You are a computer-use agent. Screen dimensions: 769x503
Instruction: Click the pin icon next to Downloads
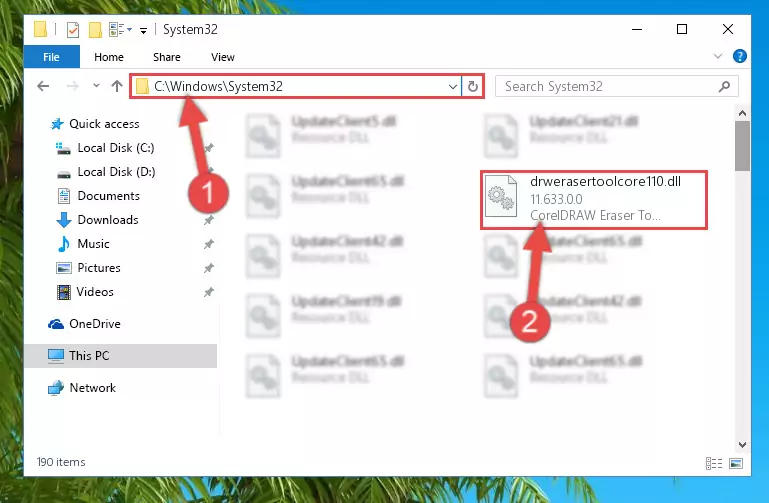(209, 220)
